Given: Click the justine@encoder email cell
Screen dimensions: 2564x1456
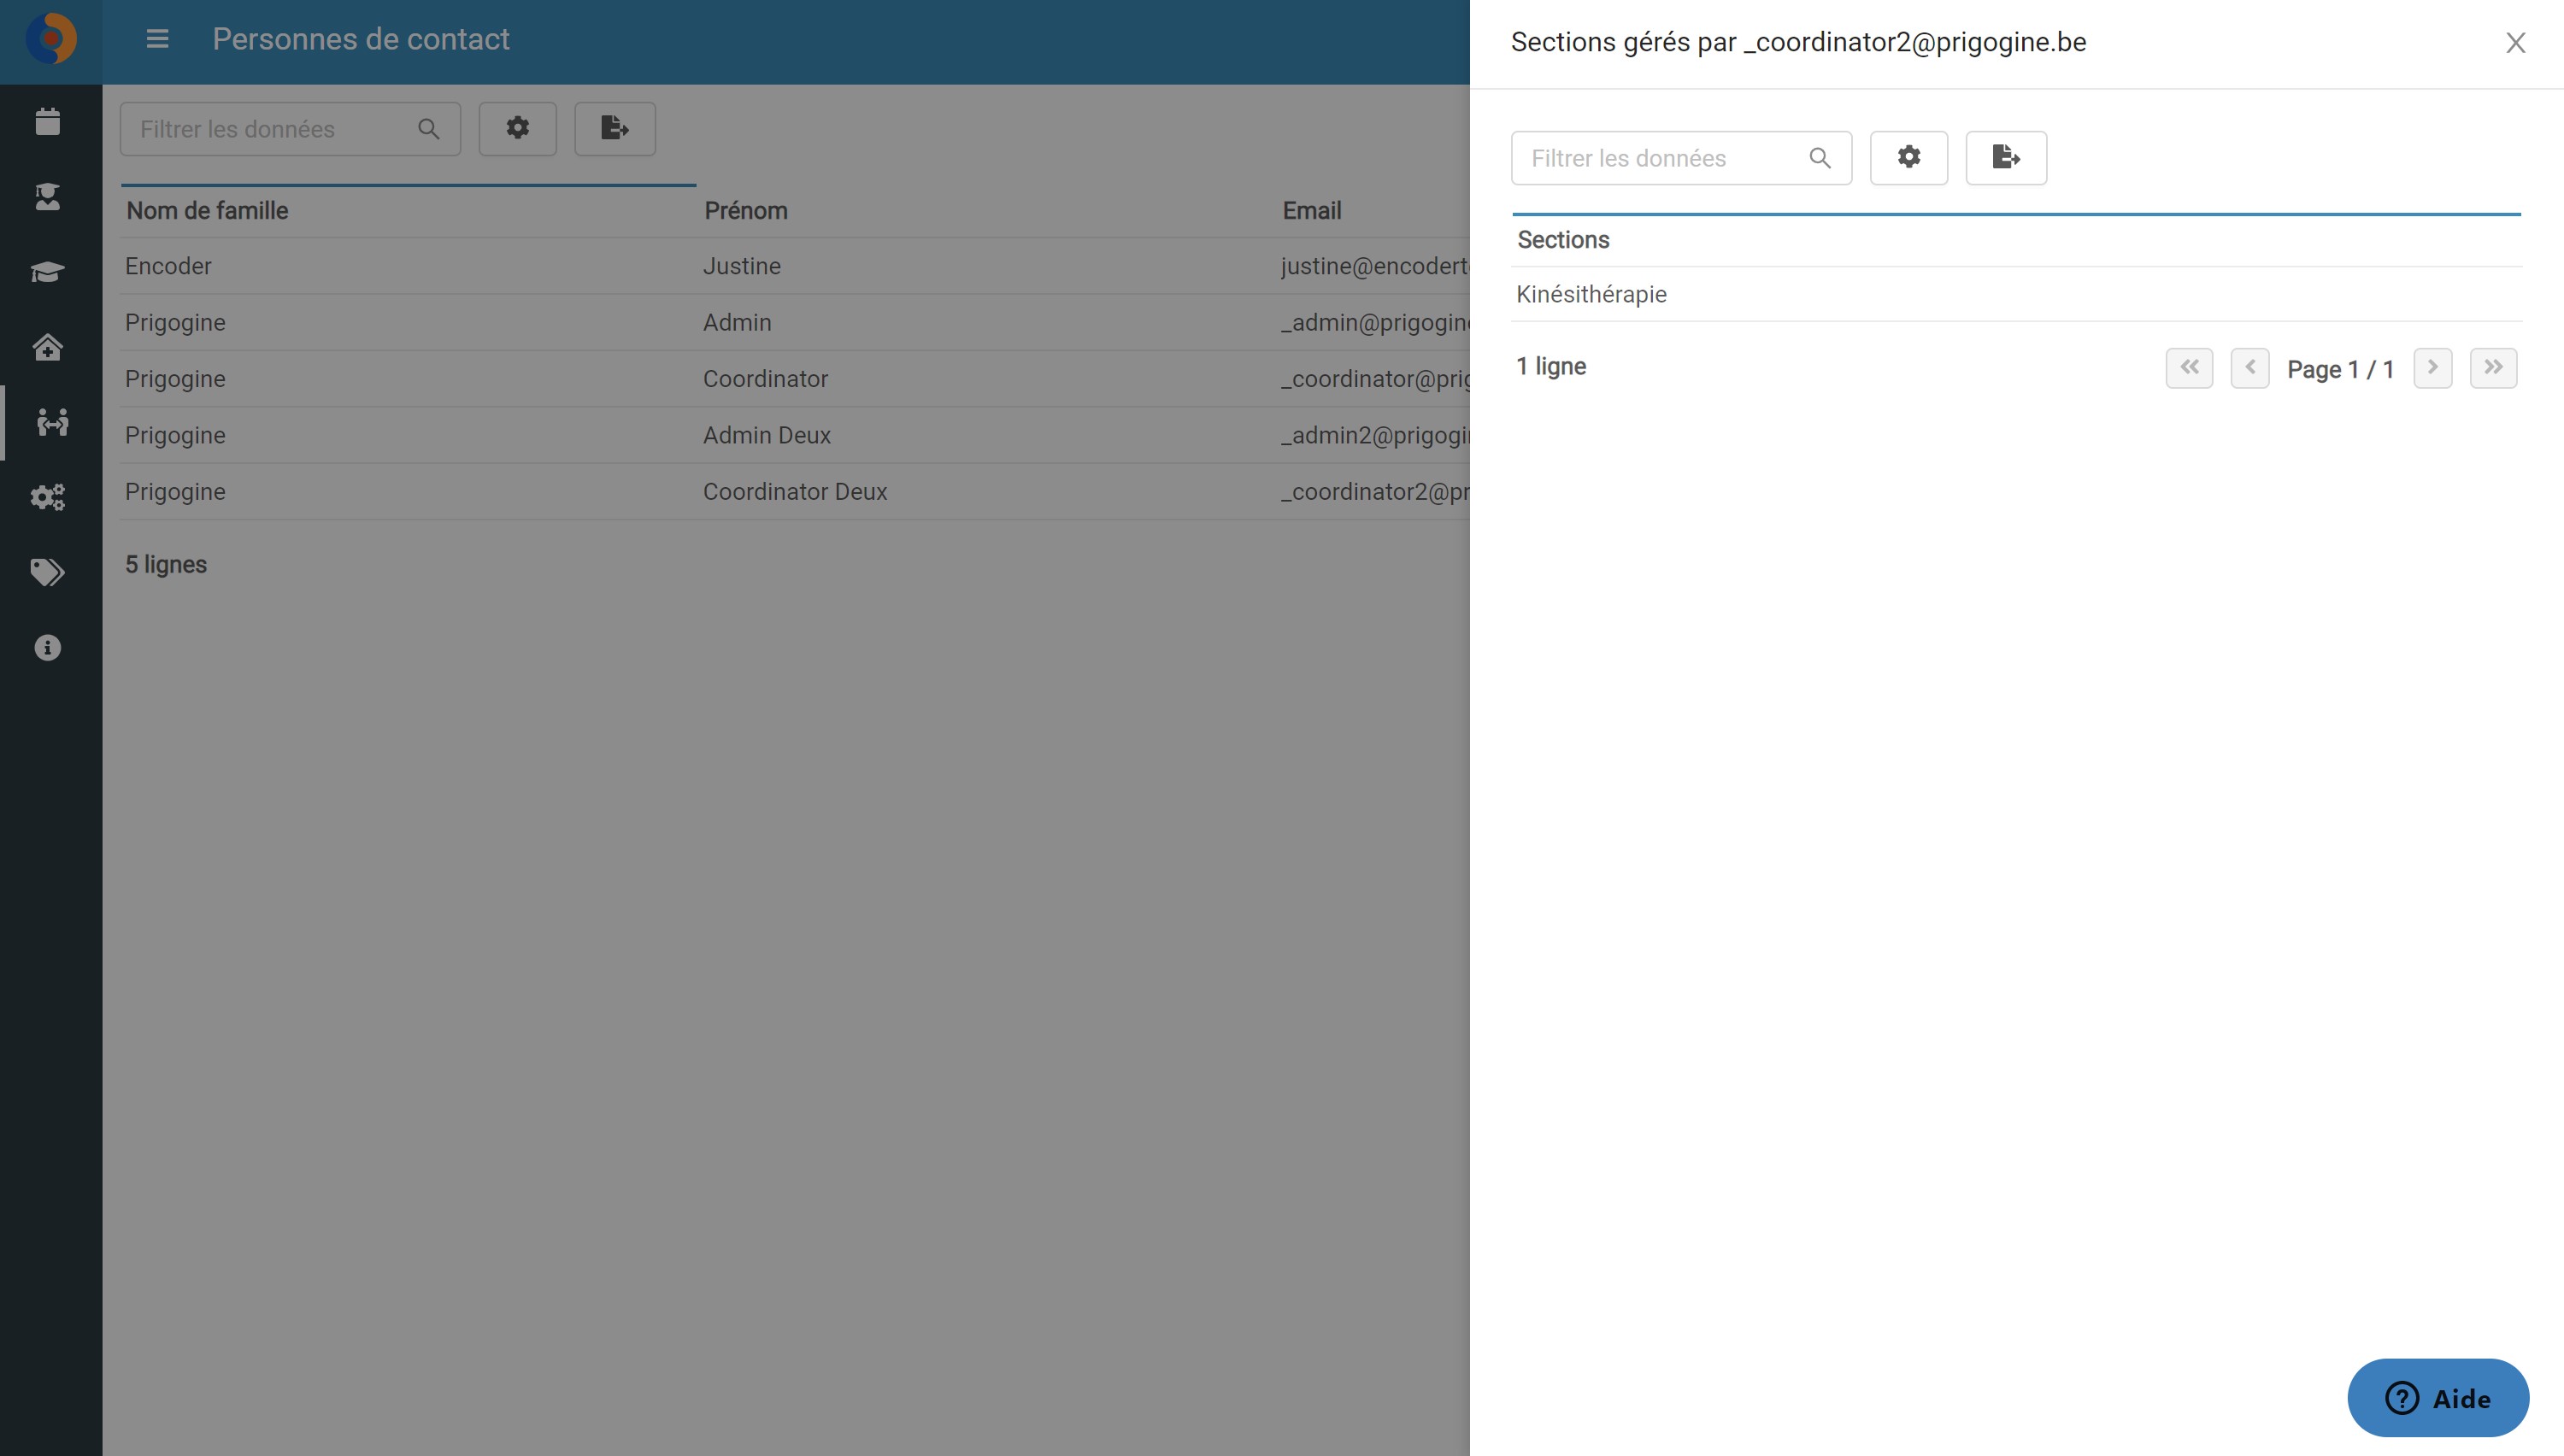Looking at the screenshot, I should pos(1374,266).
